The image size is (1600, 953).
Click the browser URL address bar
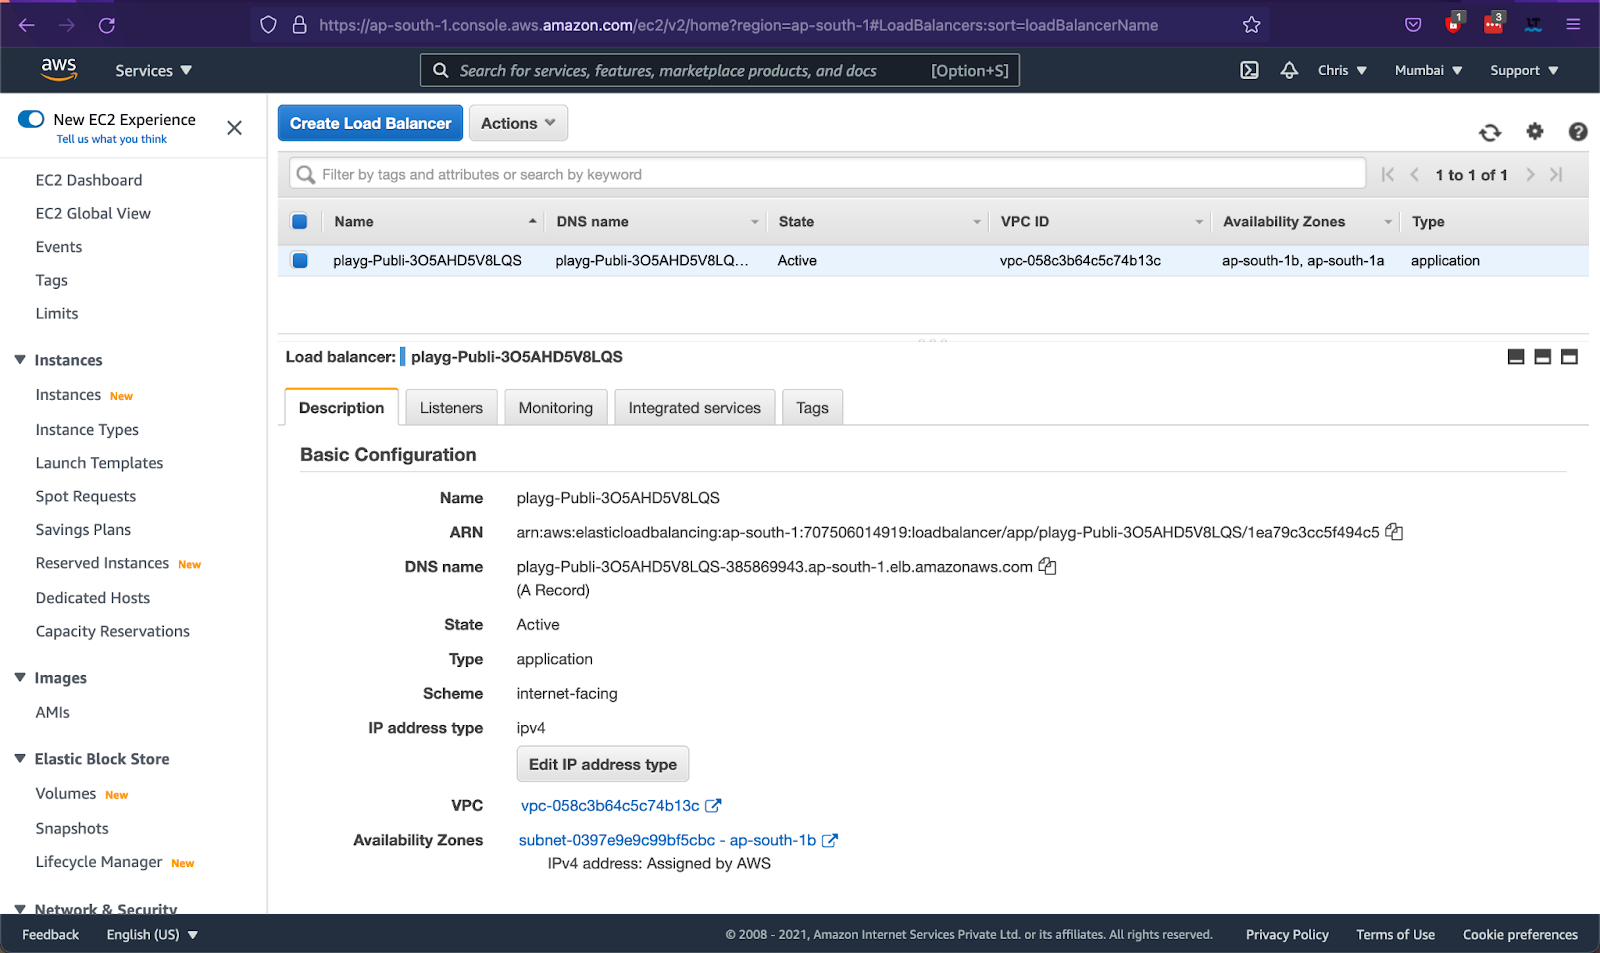point(738,25)
